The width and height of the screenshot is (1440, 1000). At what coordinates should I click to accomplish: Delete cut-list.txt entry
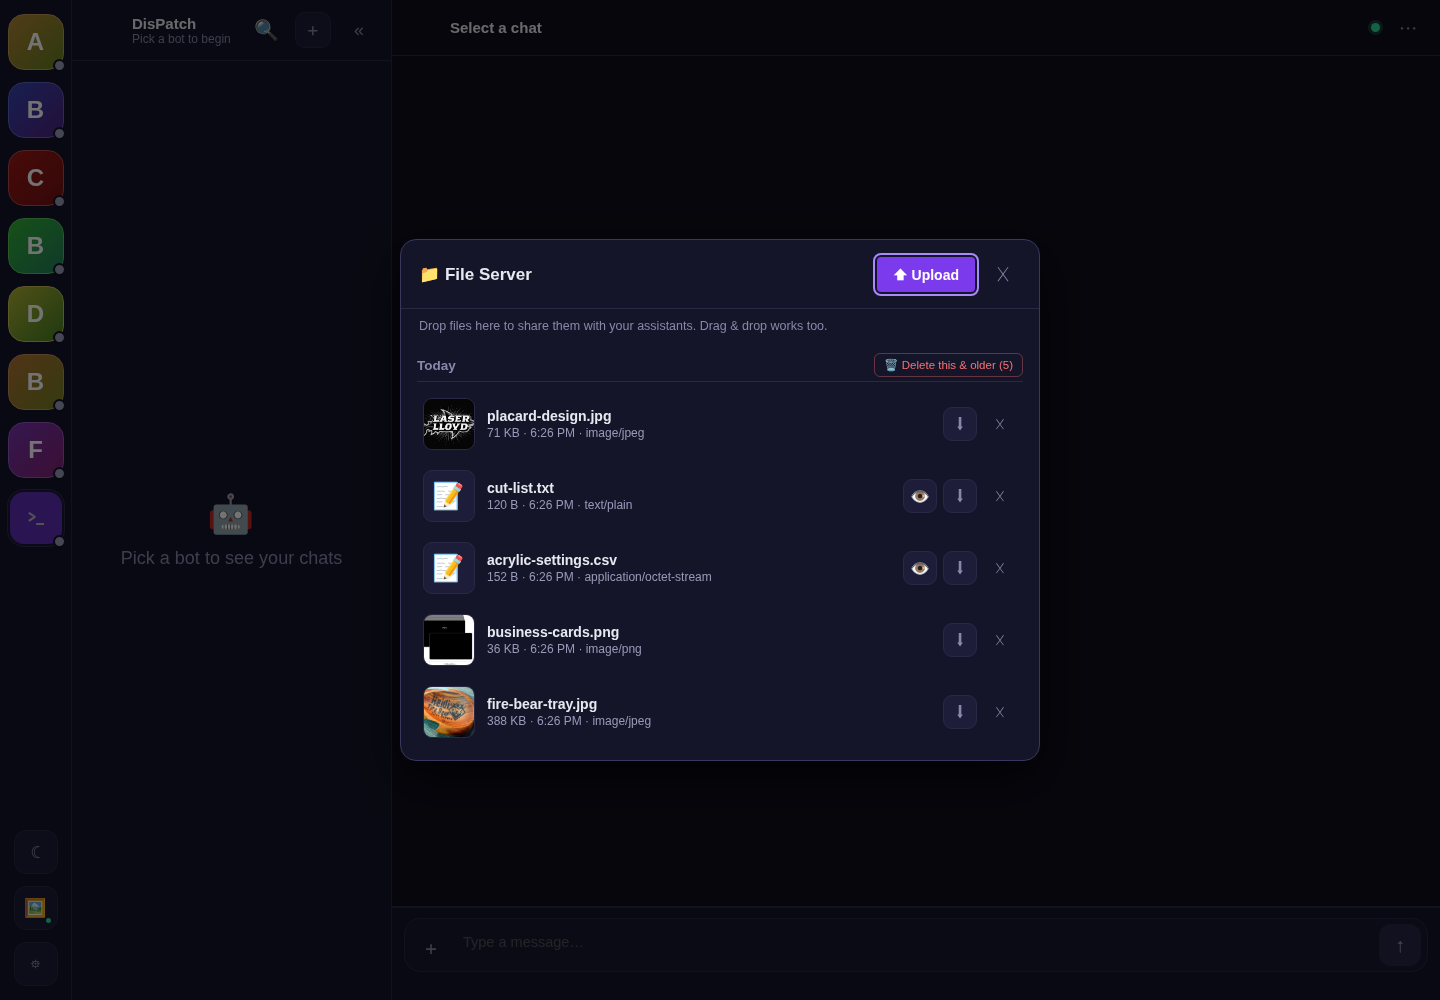1000,496
